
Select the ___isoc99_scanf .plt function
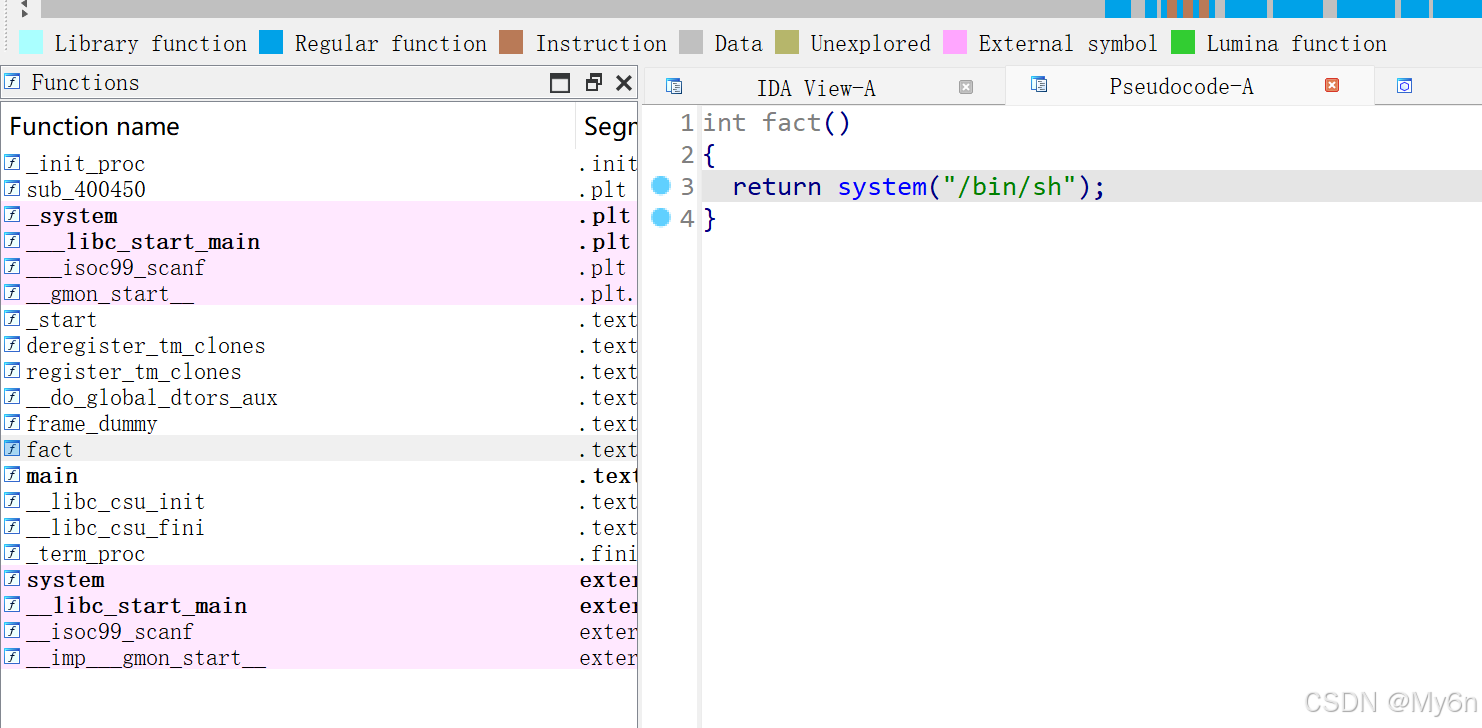319,268
